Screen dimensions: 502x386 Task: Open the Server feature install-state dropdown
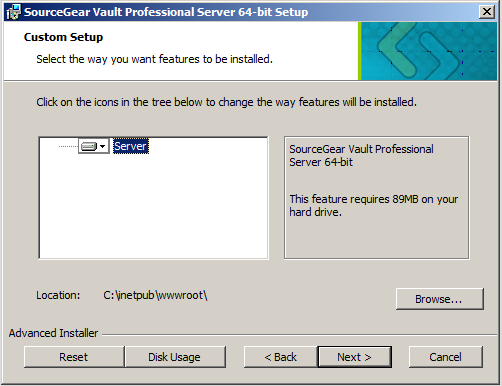(x=94, y=146)
